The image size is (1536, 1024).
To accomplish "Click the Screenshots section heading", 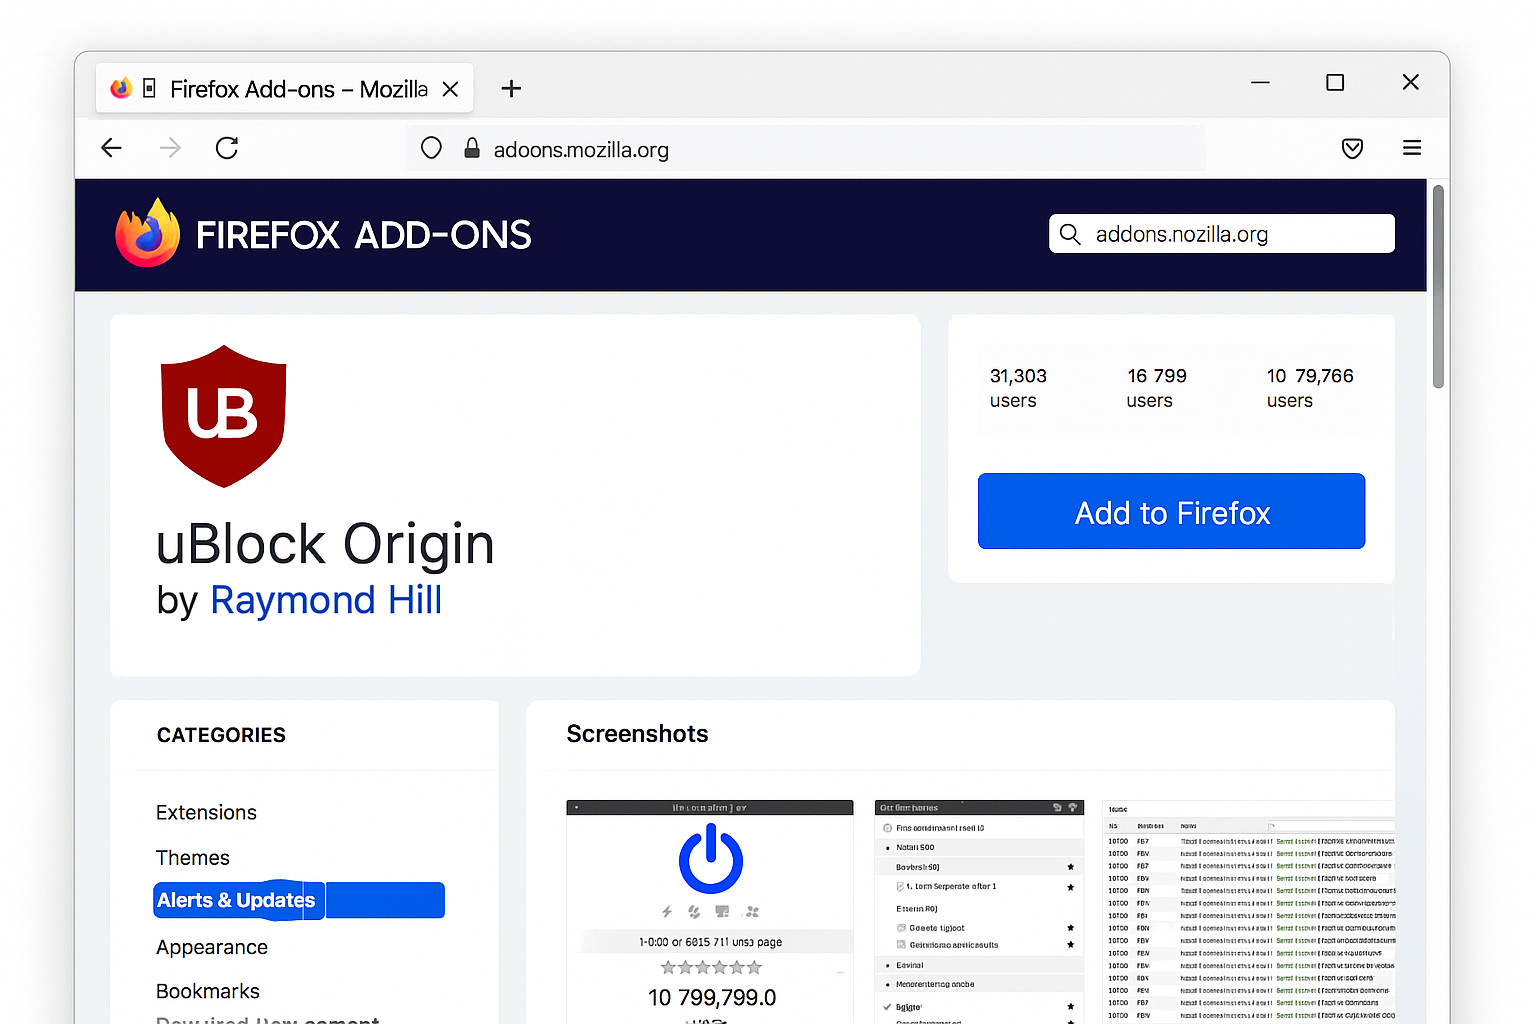I will [637, 734].
